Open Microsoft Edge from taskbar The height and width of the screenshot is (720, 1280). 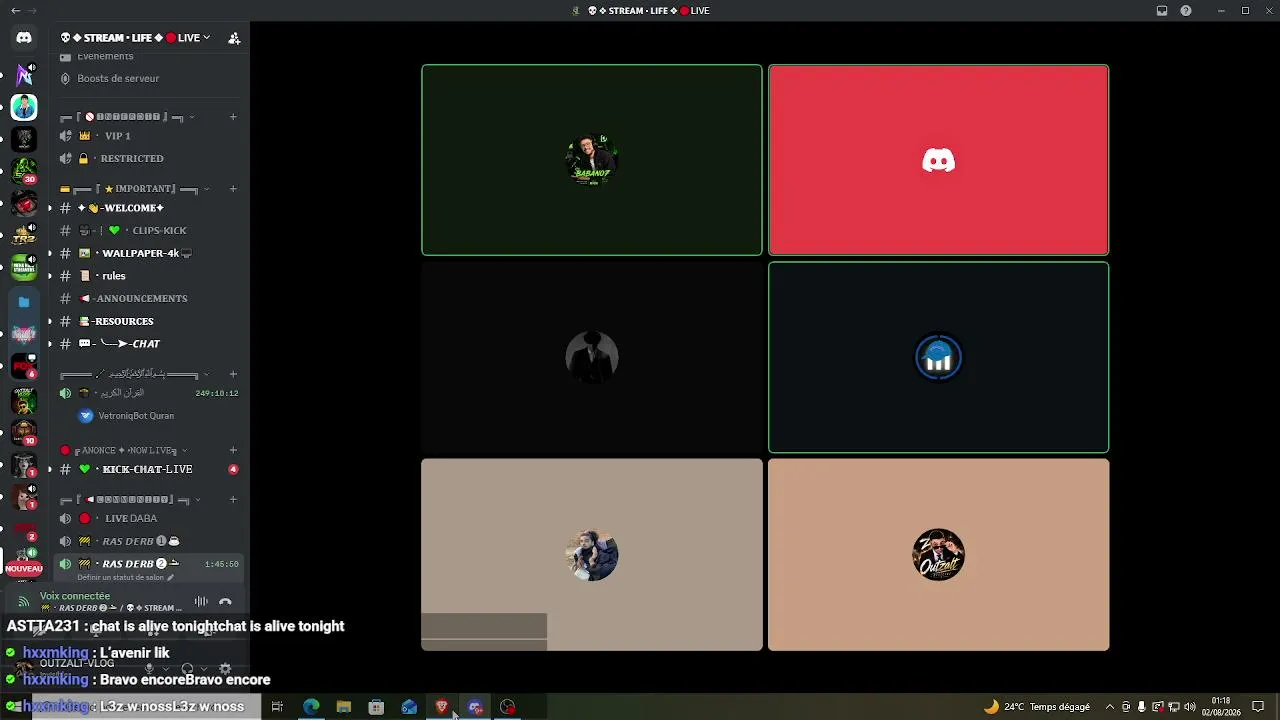(311, 707)
